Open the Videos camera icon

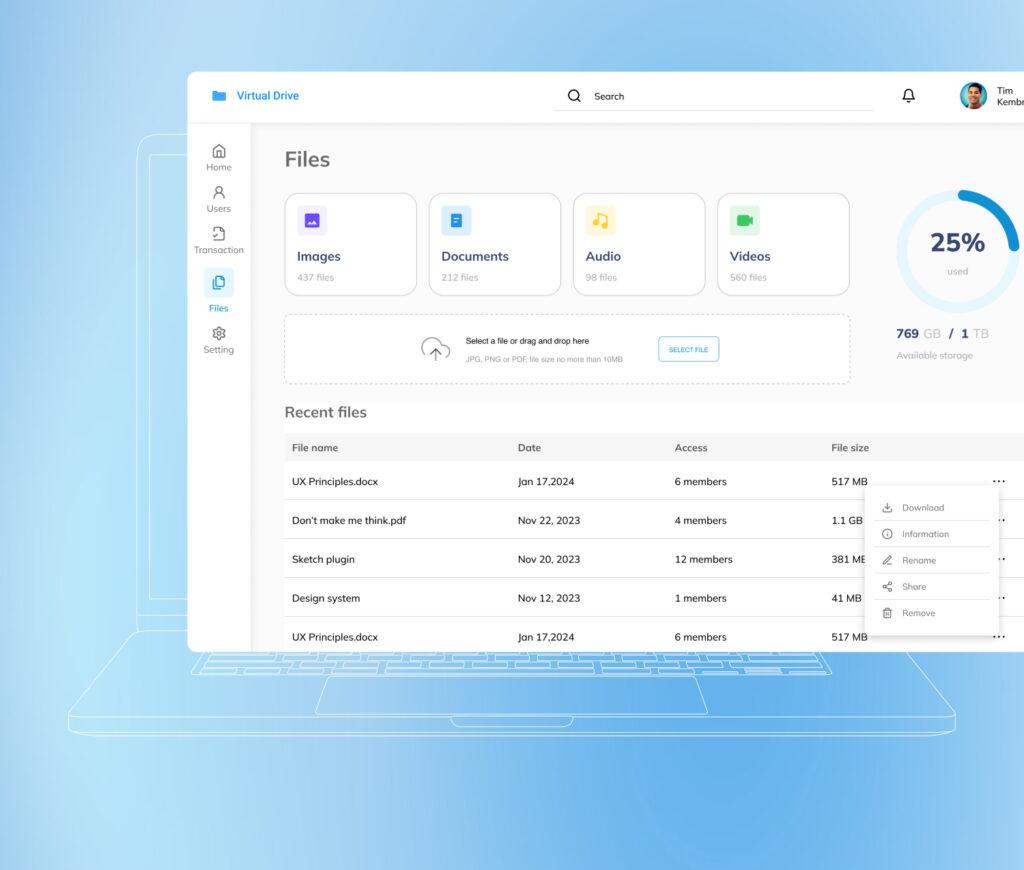tap(746, 219)
